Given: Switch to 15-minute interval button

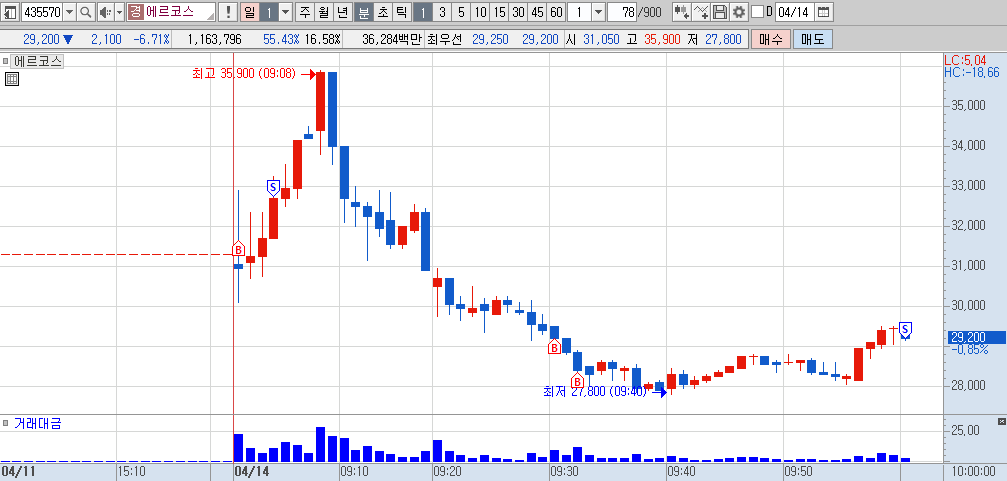Looking at the screenshot, I should 500,12.
